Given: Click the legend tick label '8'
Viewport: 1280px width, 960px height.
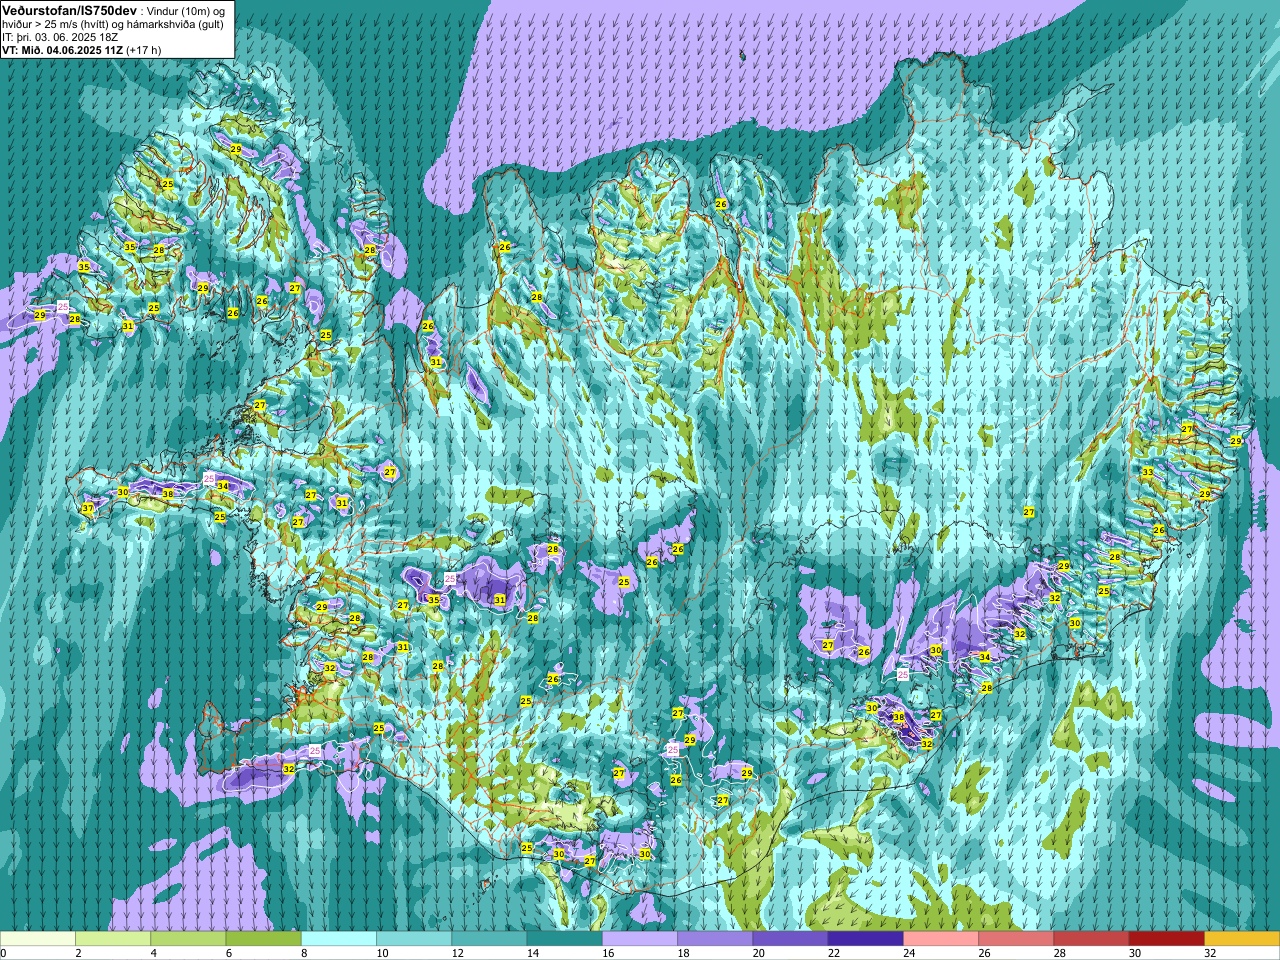Looking at the screenshot, I should click(302, 953).
